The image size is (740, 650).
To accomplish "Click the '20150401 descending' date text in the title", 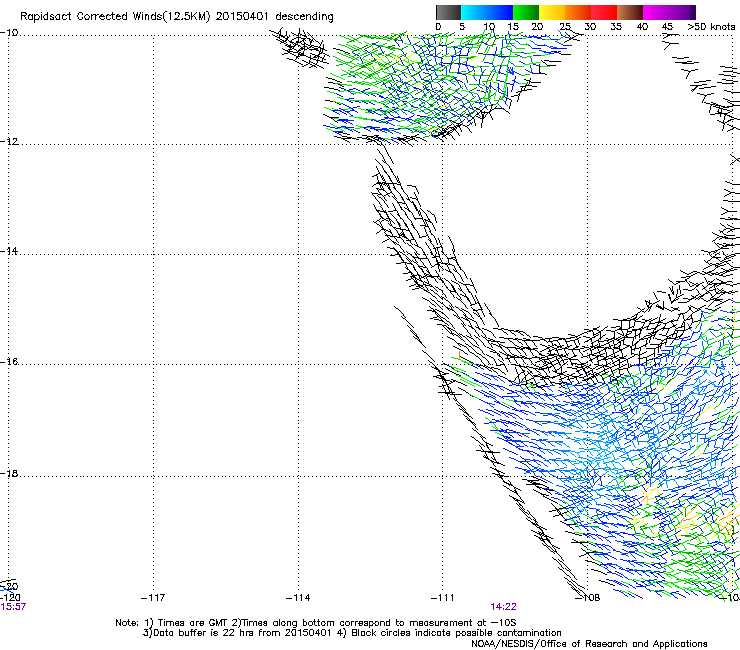I will click(x=275, y=17).
